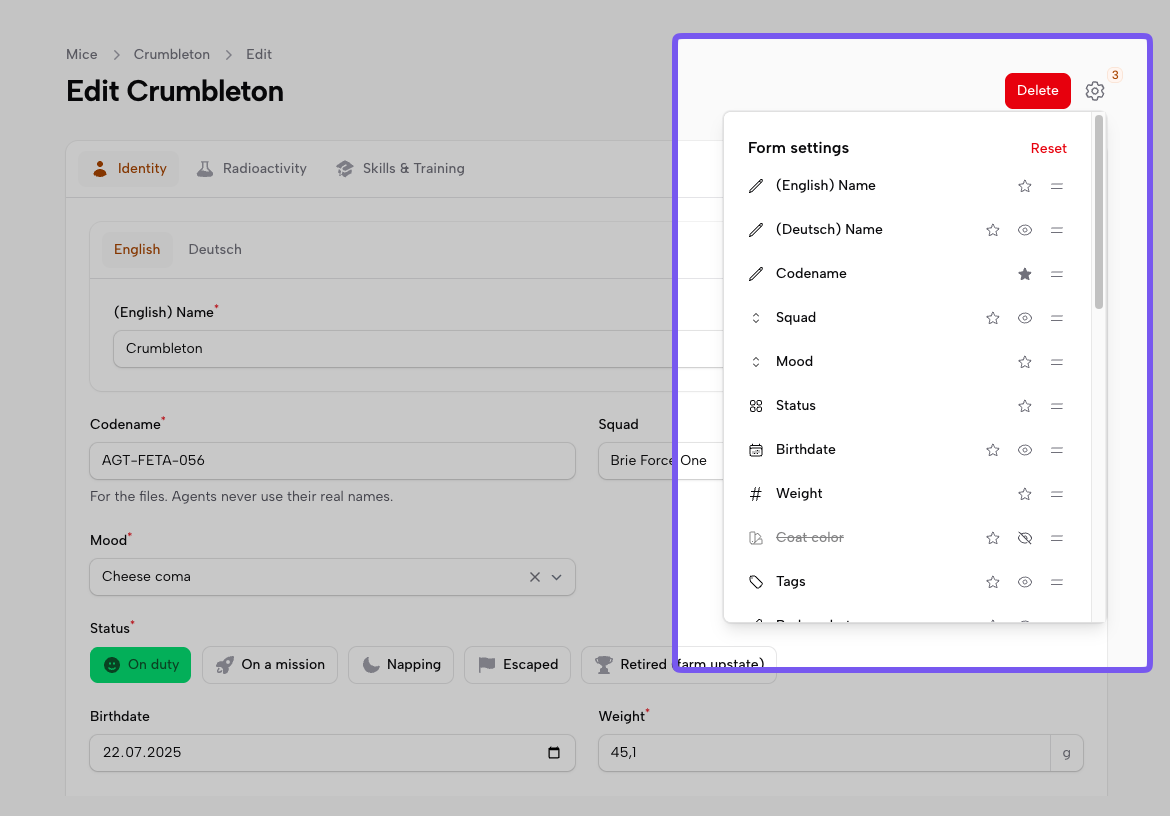The height and width of the screenshot is (816, 1170).
Task: Open the Squad select showing Brie Force One
Action: tap(660, 461)
